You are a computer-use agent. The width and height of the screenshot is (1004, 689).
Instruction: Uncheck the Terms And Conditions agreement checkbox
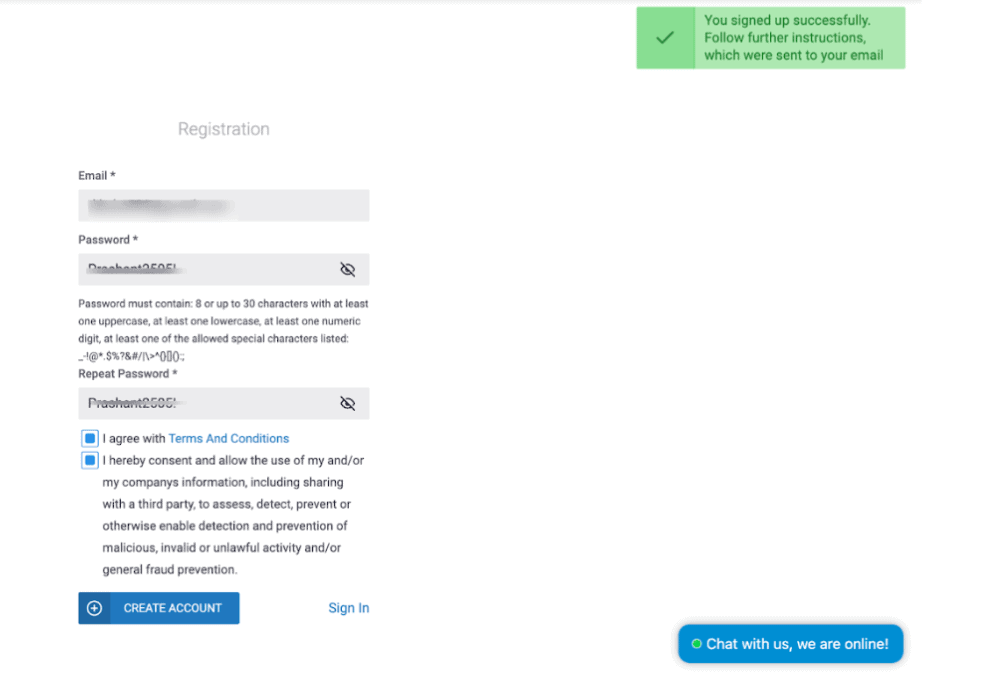(x=90, y=439)
